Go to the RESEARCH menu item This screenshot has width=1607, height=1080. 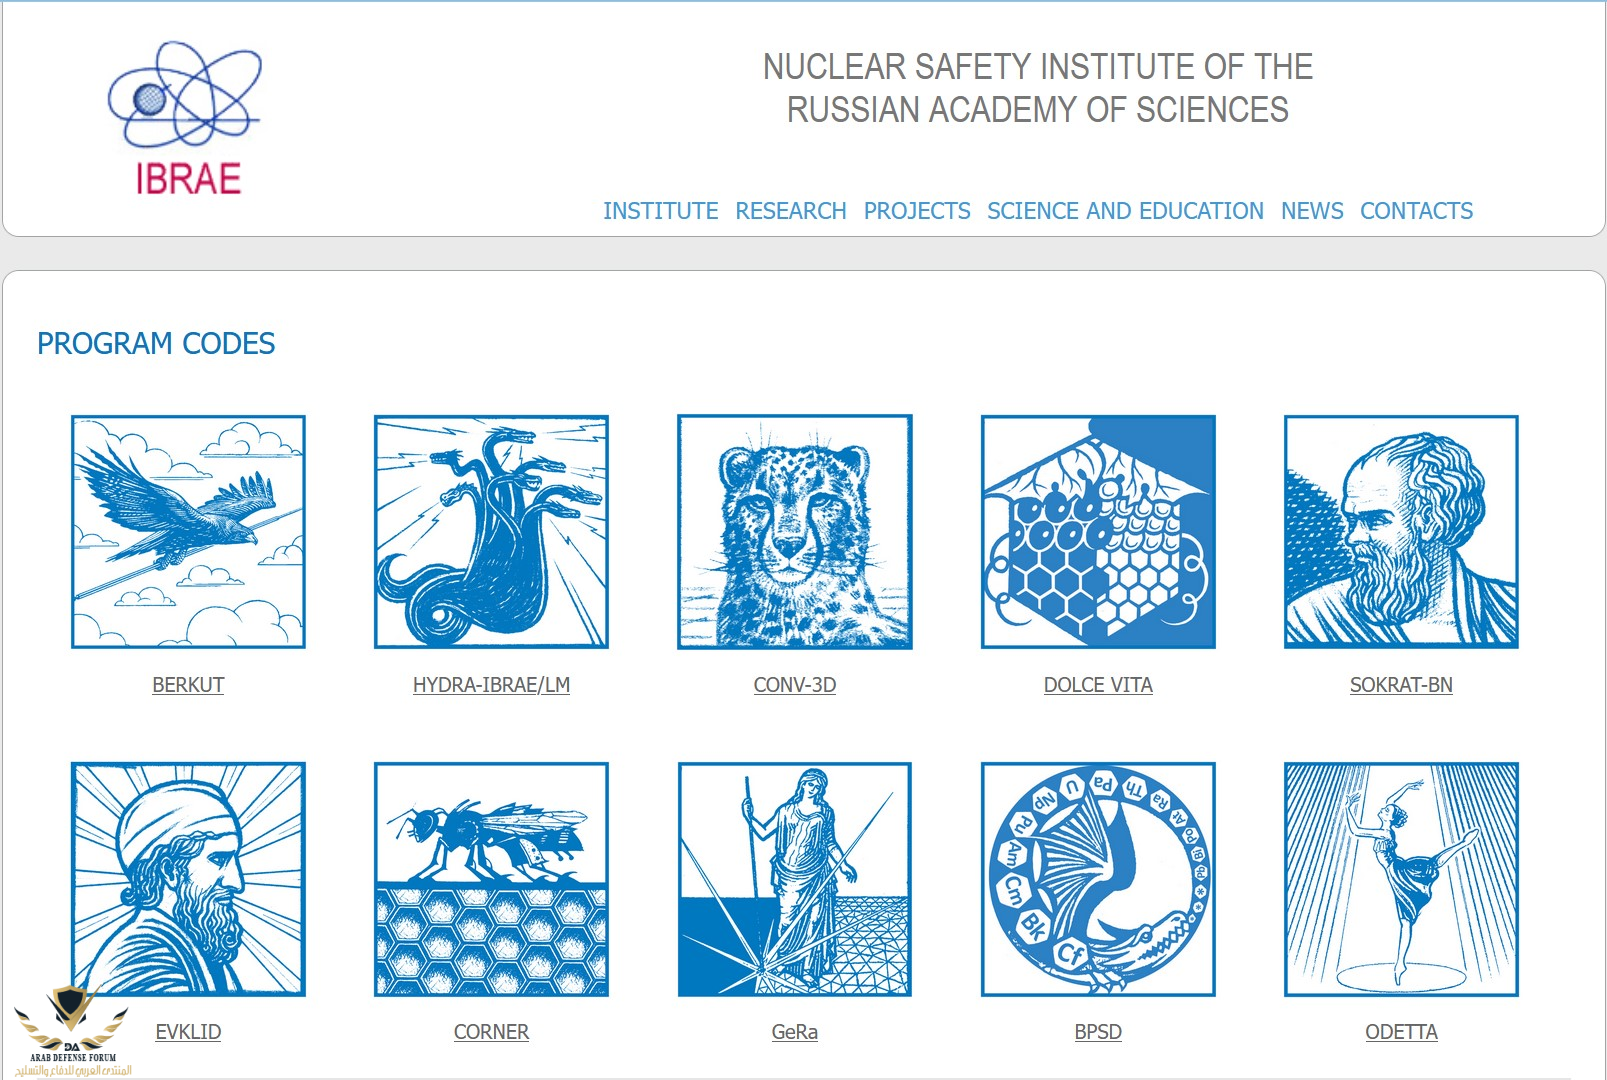[x=791, y=211]
